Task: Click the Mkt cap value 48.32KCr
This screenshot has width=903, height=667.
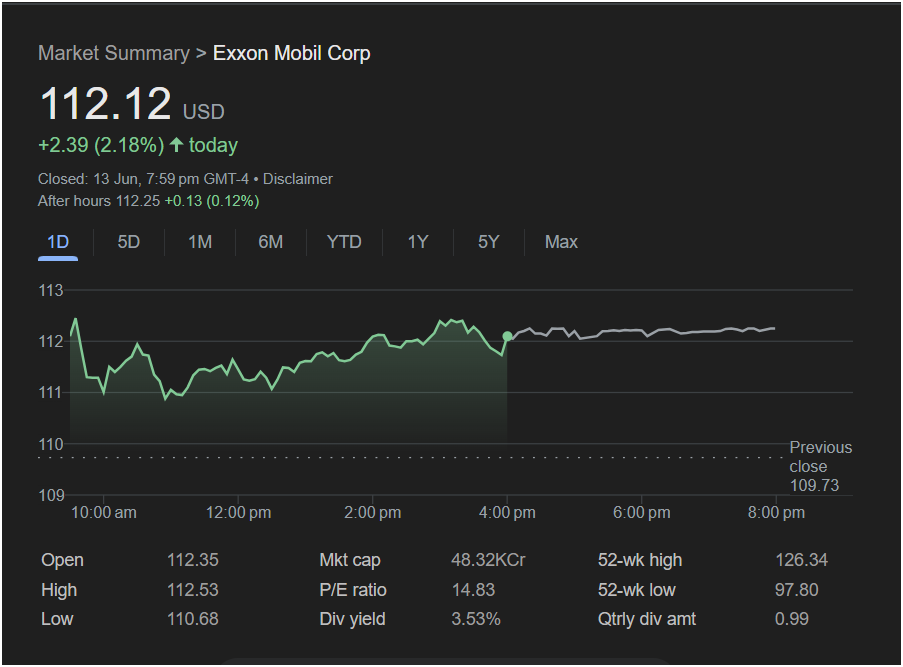Action: [488, 560]
